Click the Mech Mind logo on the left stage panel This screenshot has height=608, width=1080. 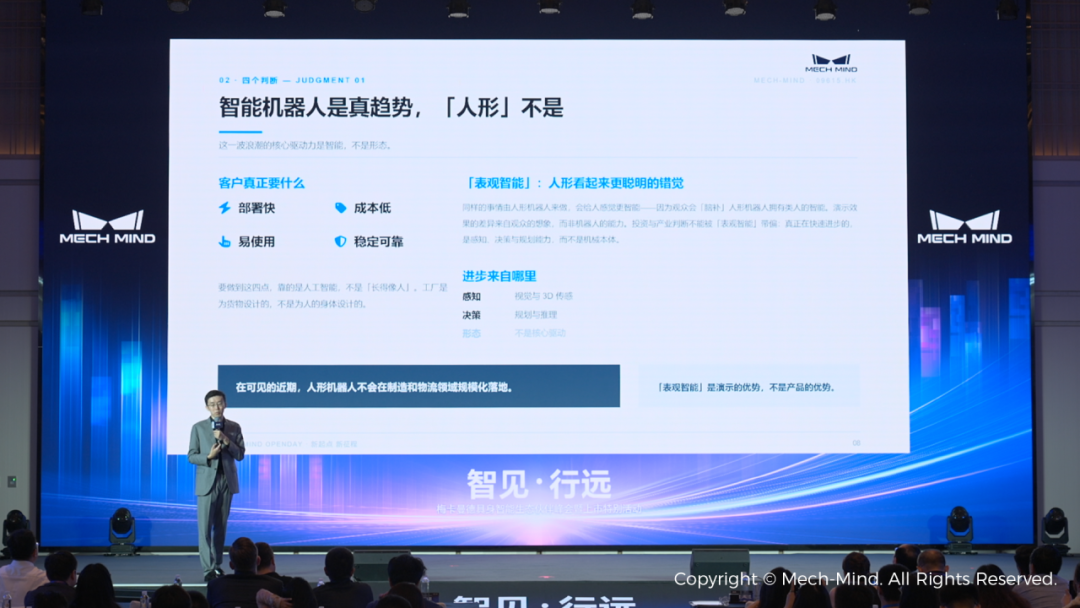[107, 227]
